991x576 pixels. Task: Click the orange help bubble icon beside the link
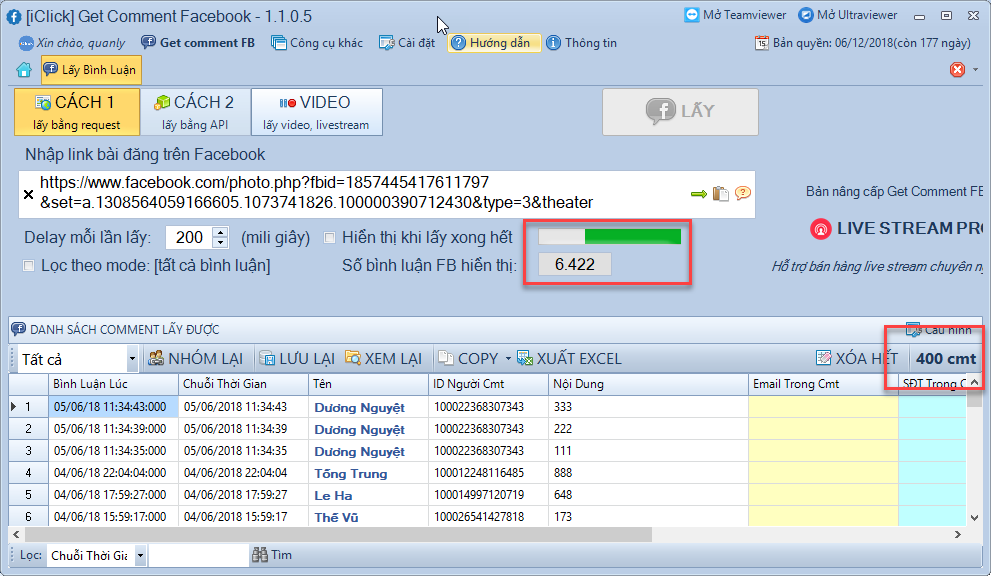(x=743, y=193)
